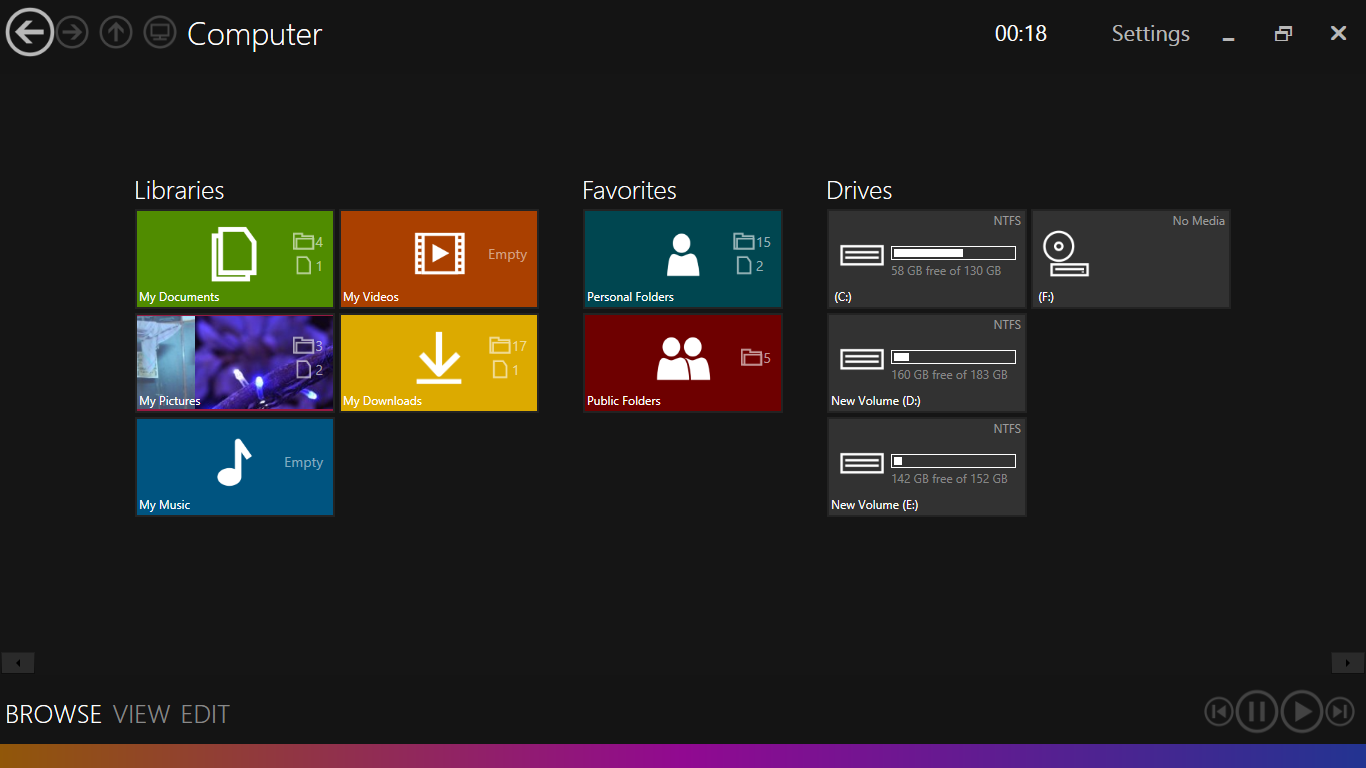Image resolution: width=1366 pixels, height=768 pixels.
Task: Click the Computer monitor icon in header
Action: (x=159, y=33)
